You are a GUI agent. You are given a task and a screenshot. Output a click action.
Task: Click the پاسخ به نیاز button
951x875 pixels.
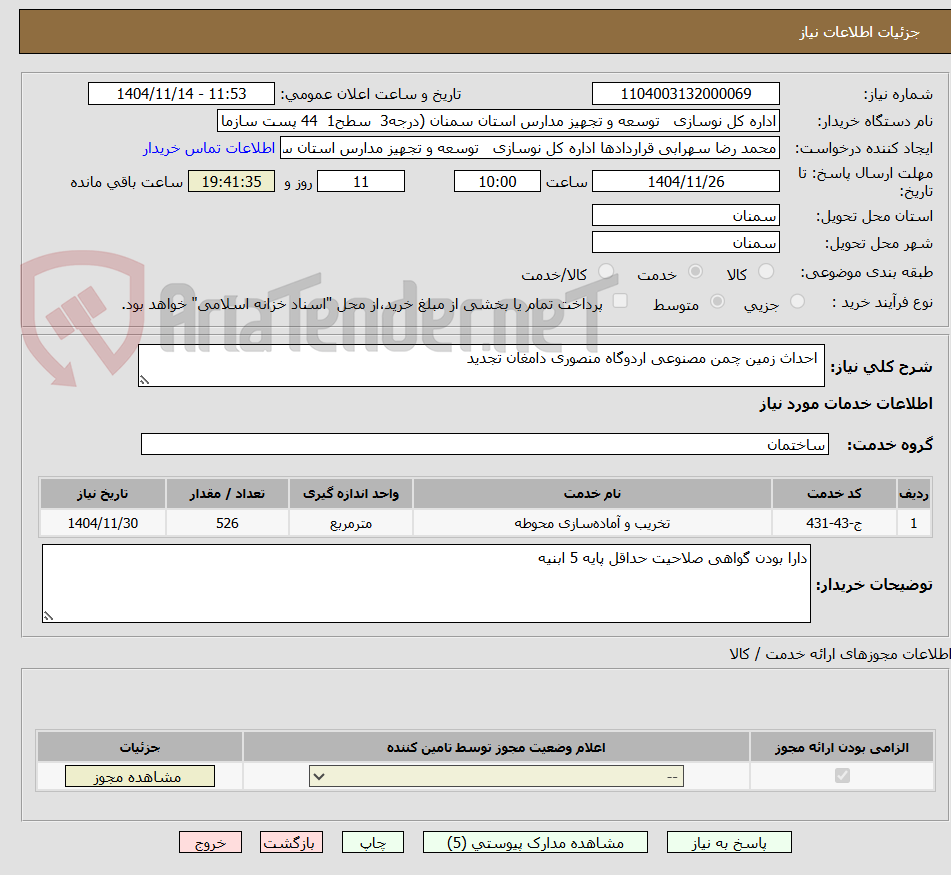[729, 843]
